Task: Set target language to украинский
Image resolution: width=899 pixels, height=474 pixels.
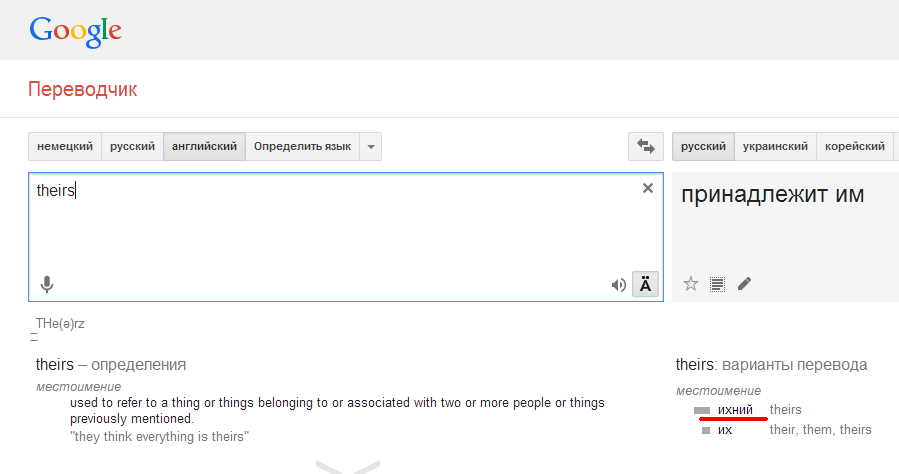Action: tap(775, 146)
